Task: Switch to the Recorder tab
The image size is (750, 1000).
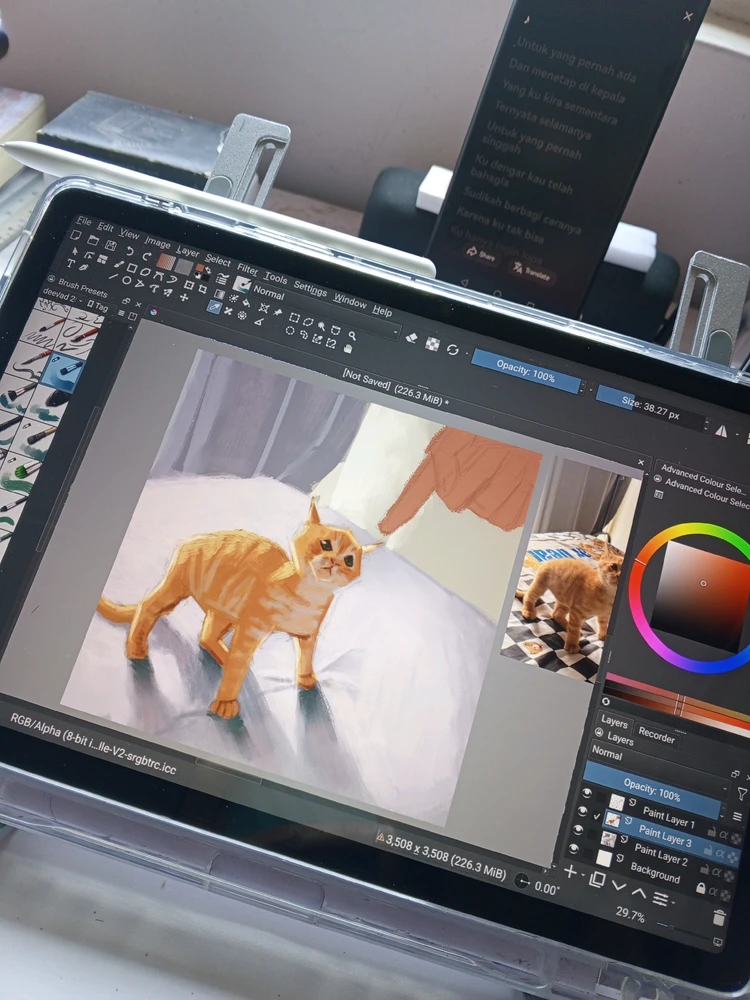Action: [x=656, y=735]
